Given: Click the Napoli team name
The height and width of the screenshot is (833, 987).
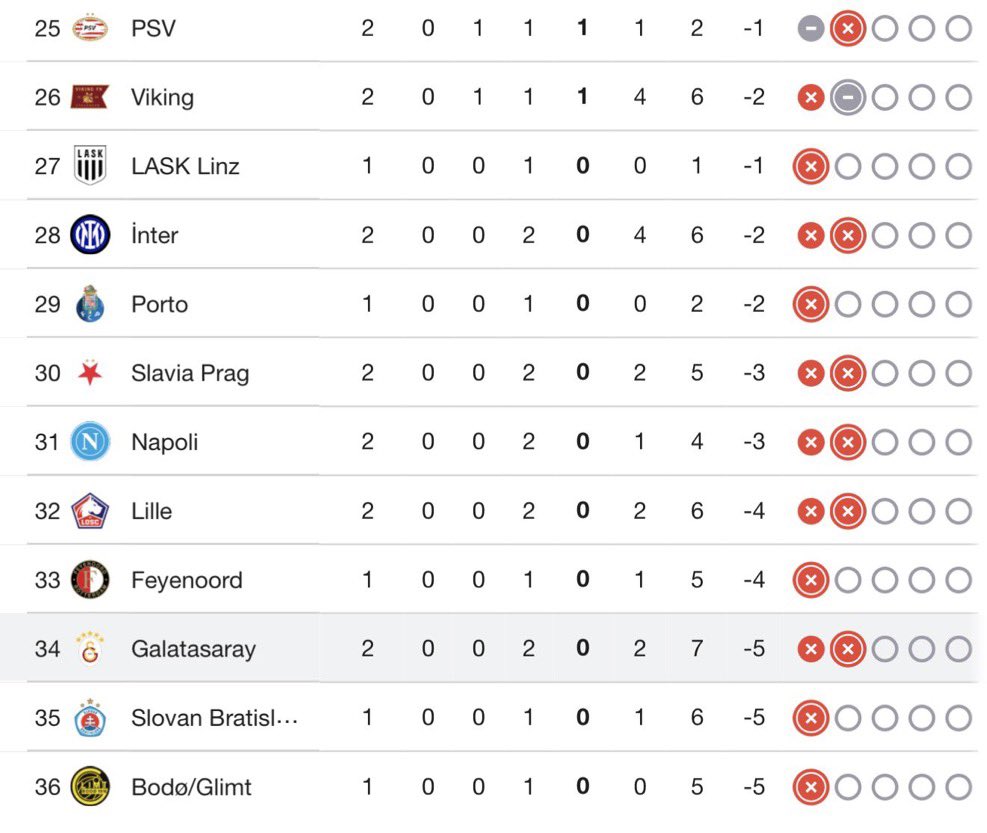Looking at the screenshot, I should pyautogui.click(x=164, y=442).
